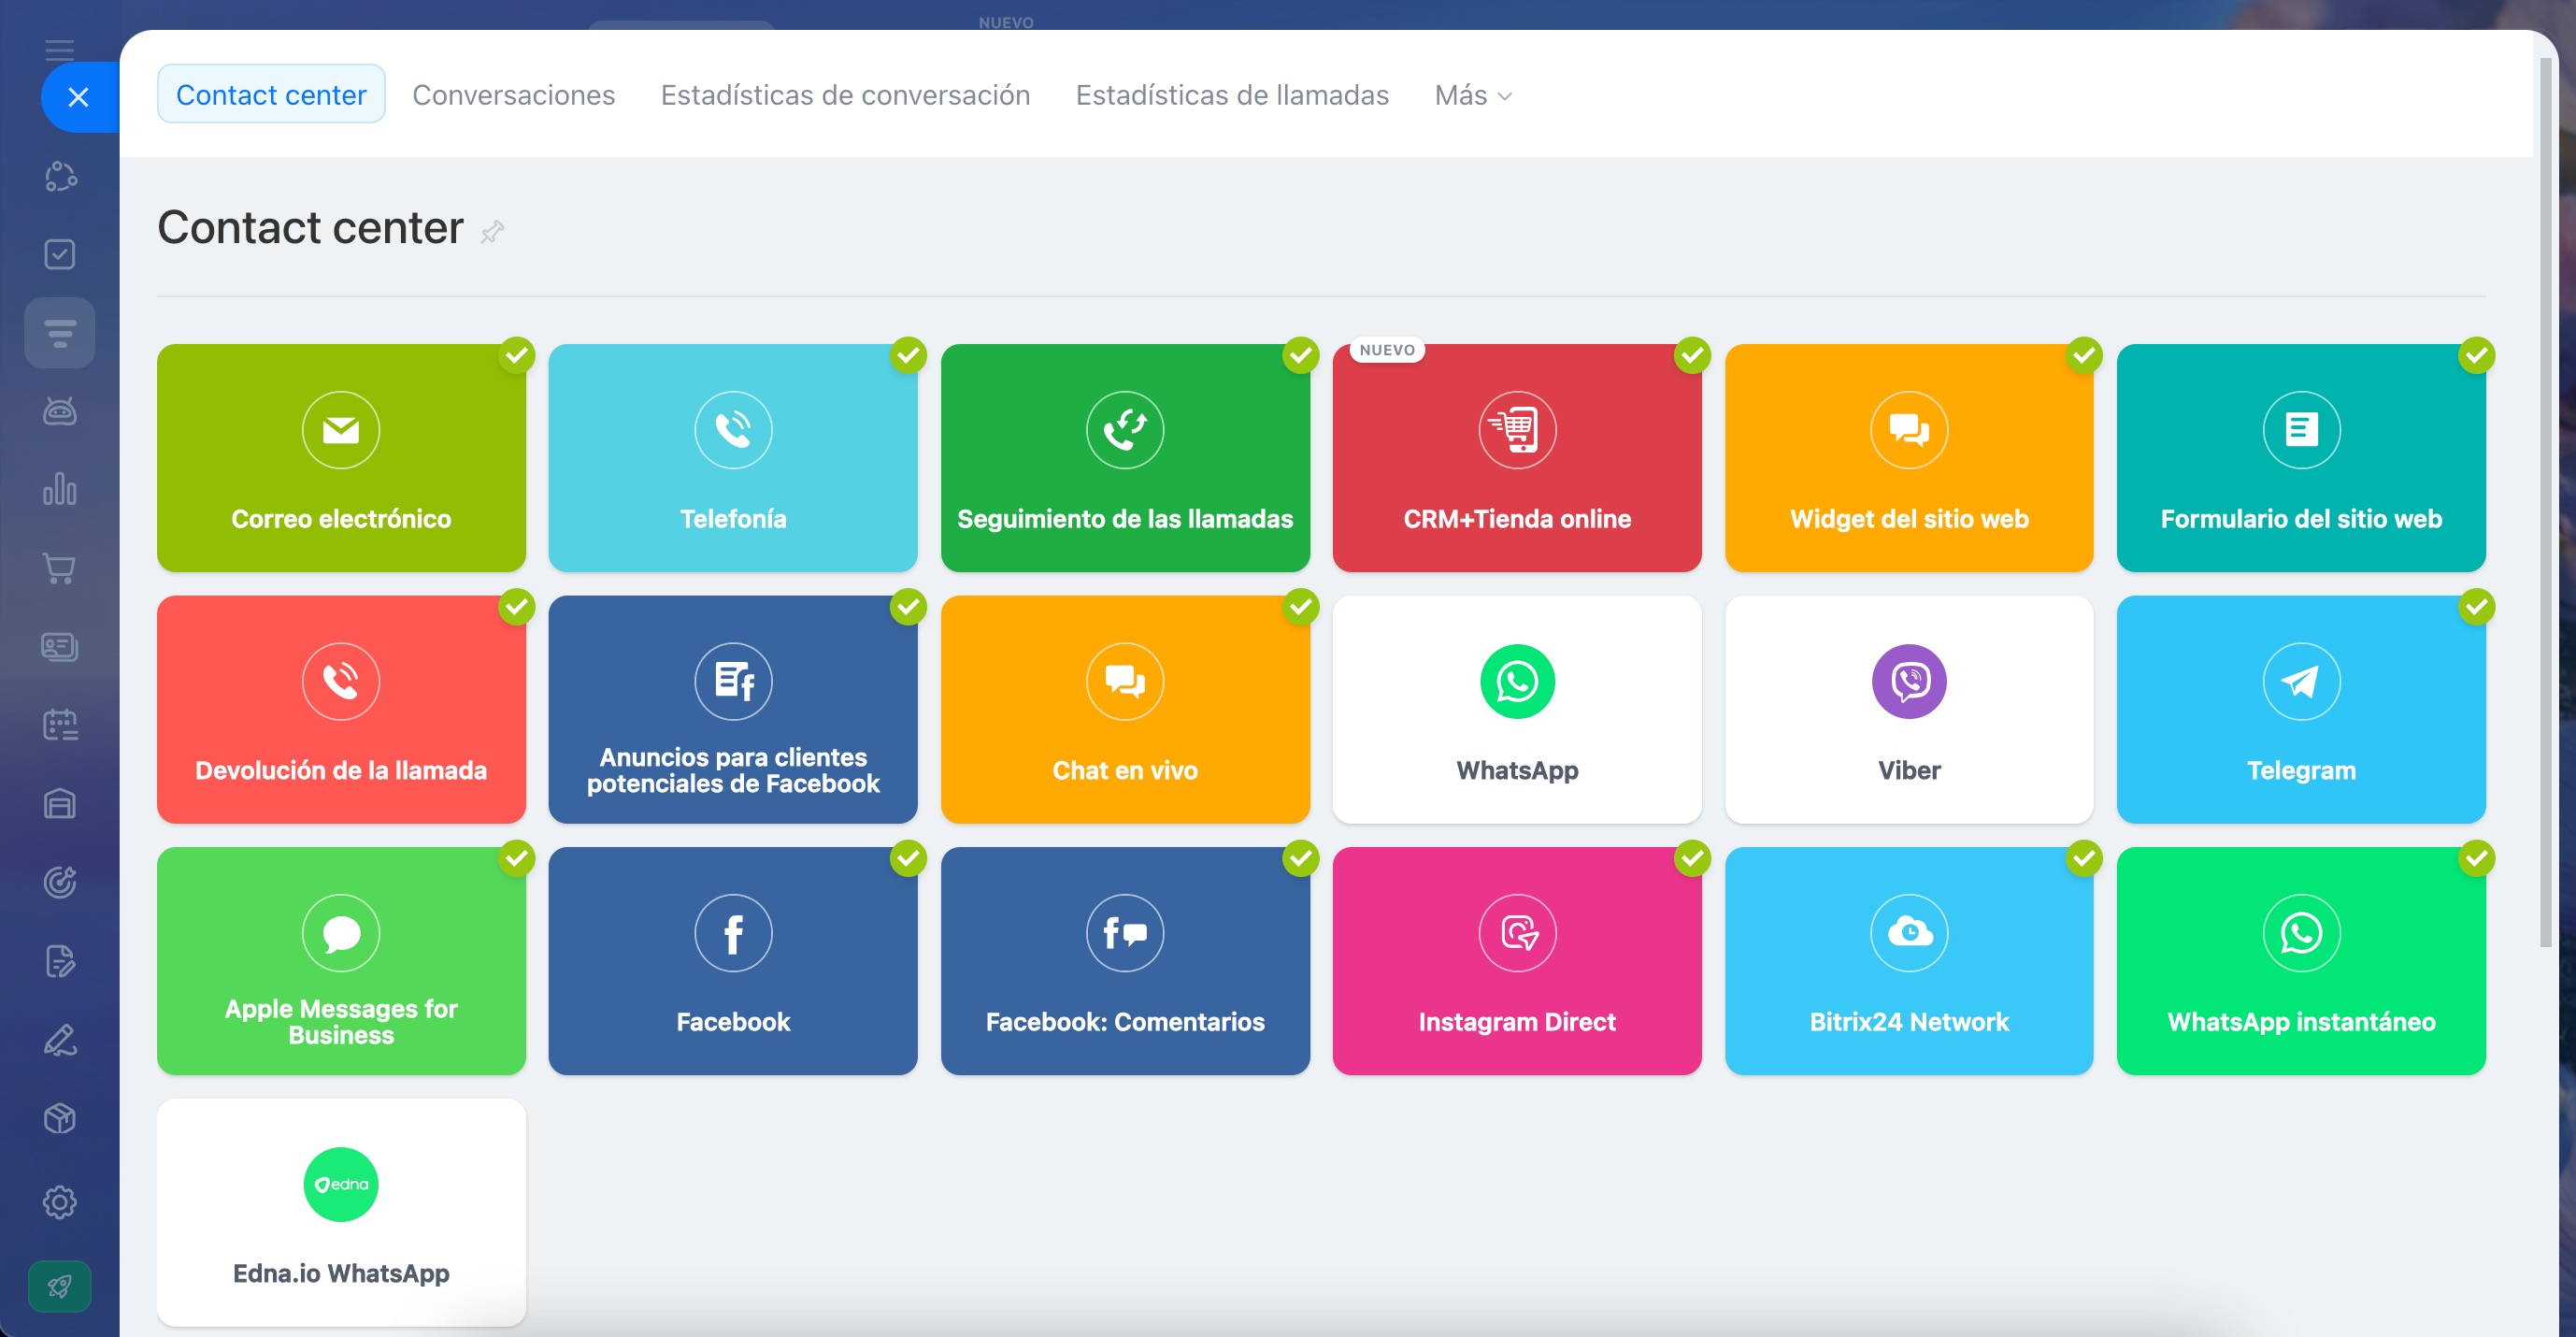Viewport: 2576px width, 1337px height.
Task: Open Devolución de la llamada card
Action: (341, 710)
